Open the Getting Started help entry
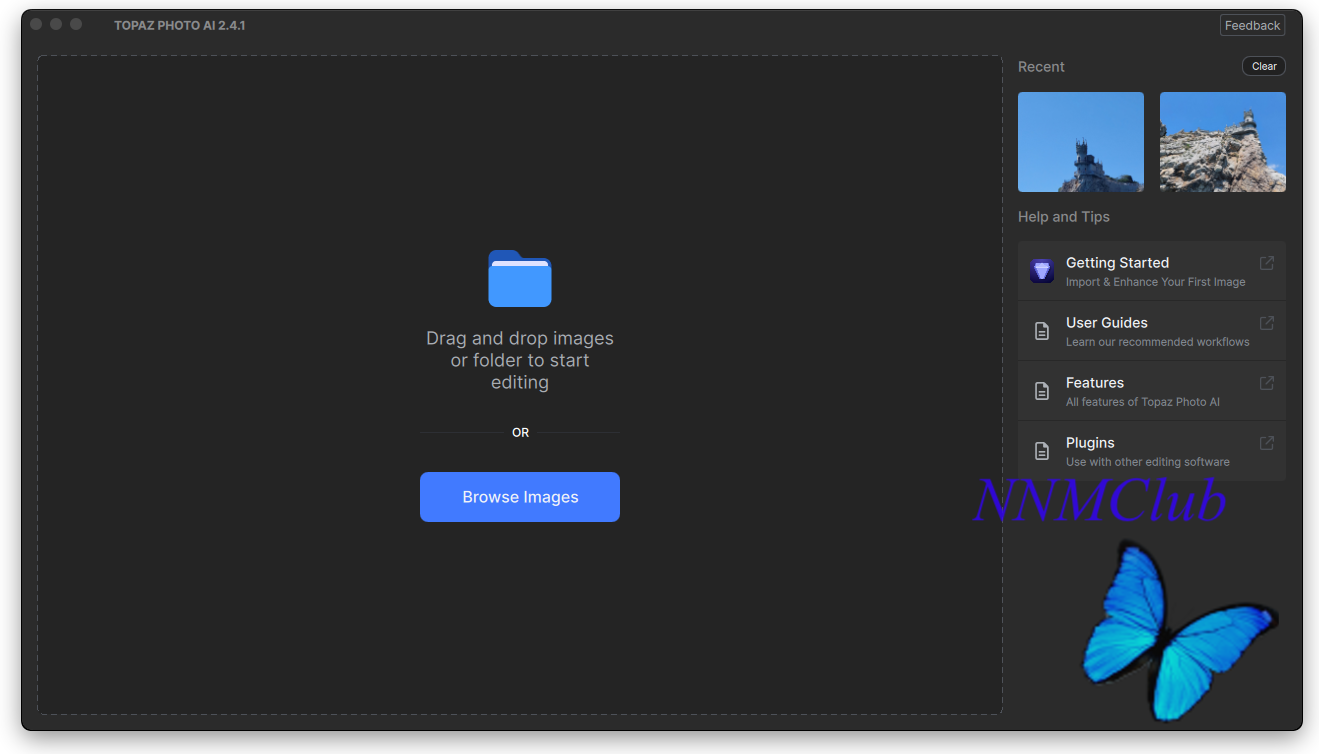 point(1152,271)
